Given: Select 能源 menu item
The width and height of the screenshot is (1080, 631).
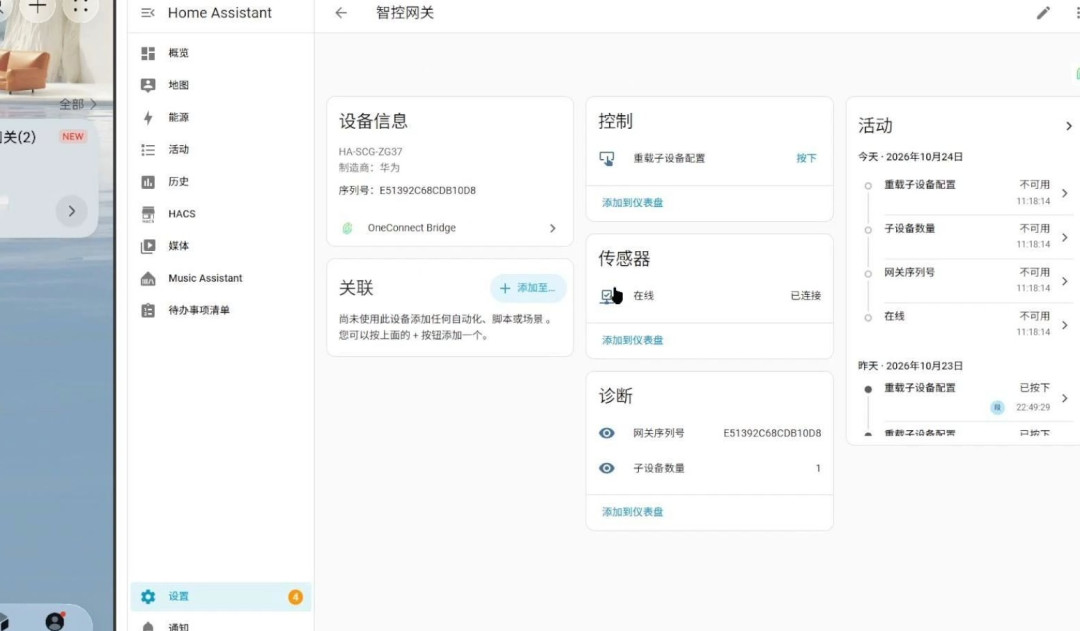Looking at the screenshot, I should point(220,117).
